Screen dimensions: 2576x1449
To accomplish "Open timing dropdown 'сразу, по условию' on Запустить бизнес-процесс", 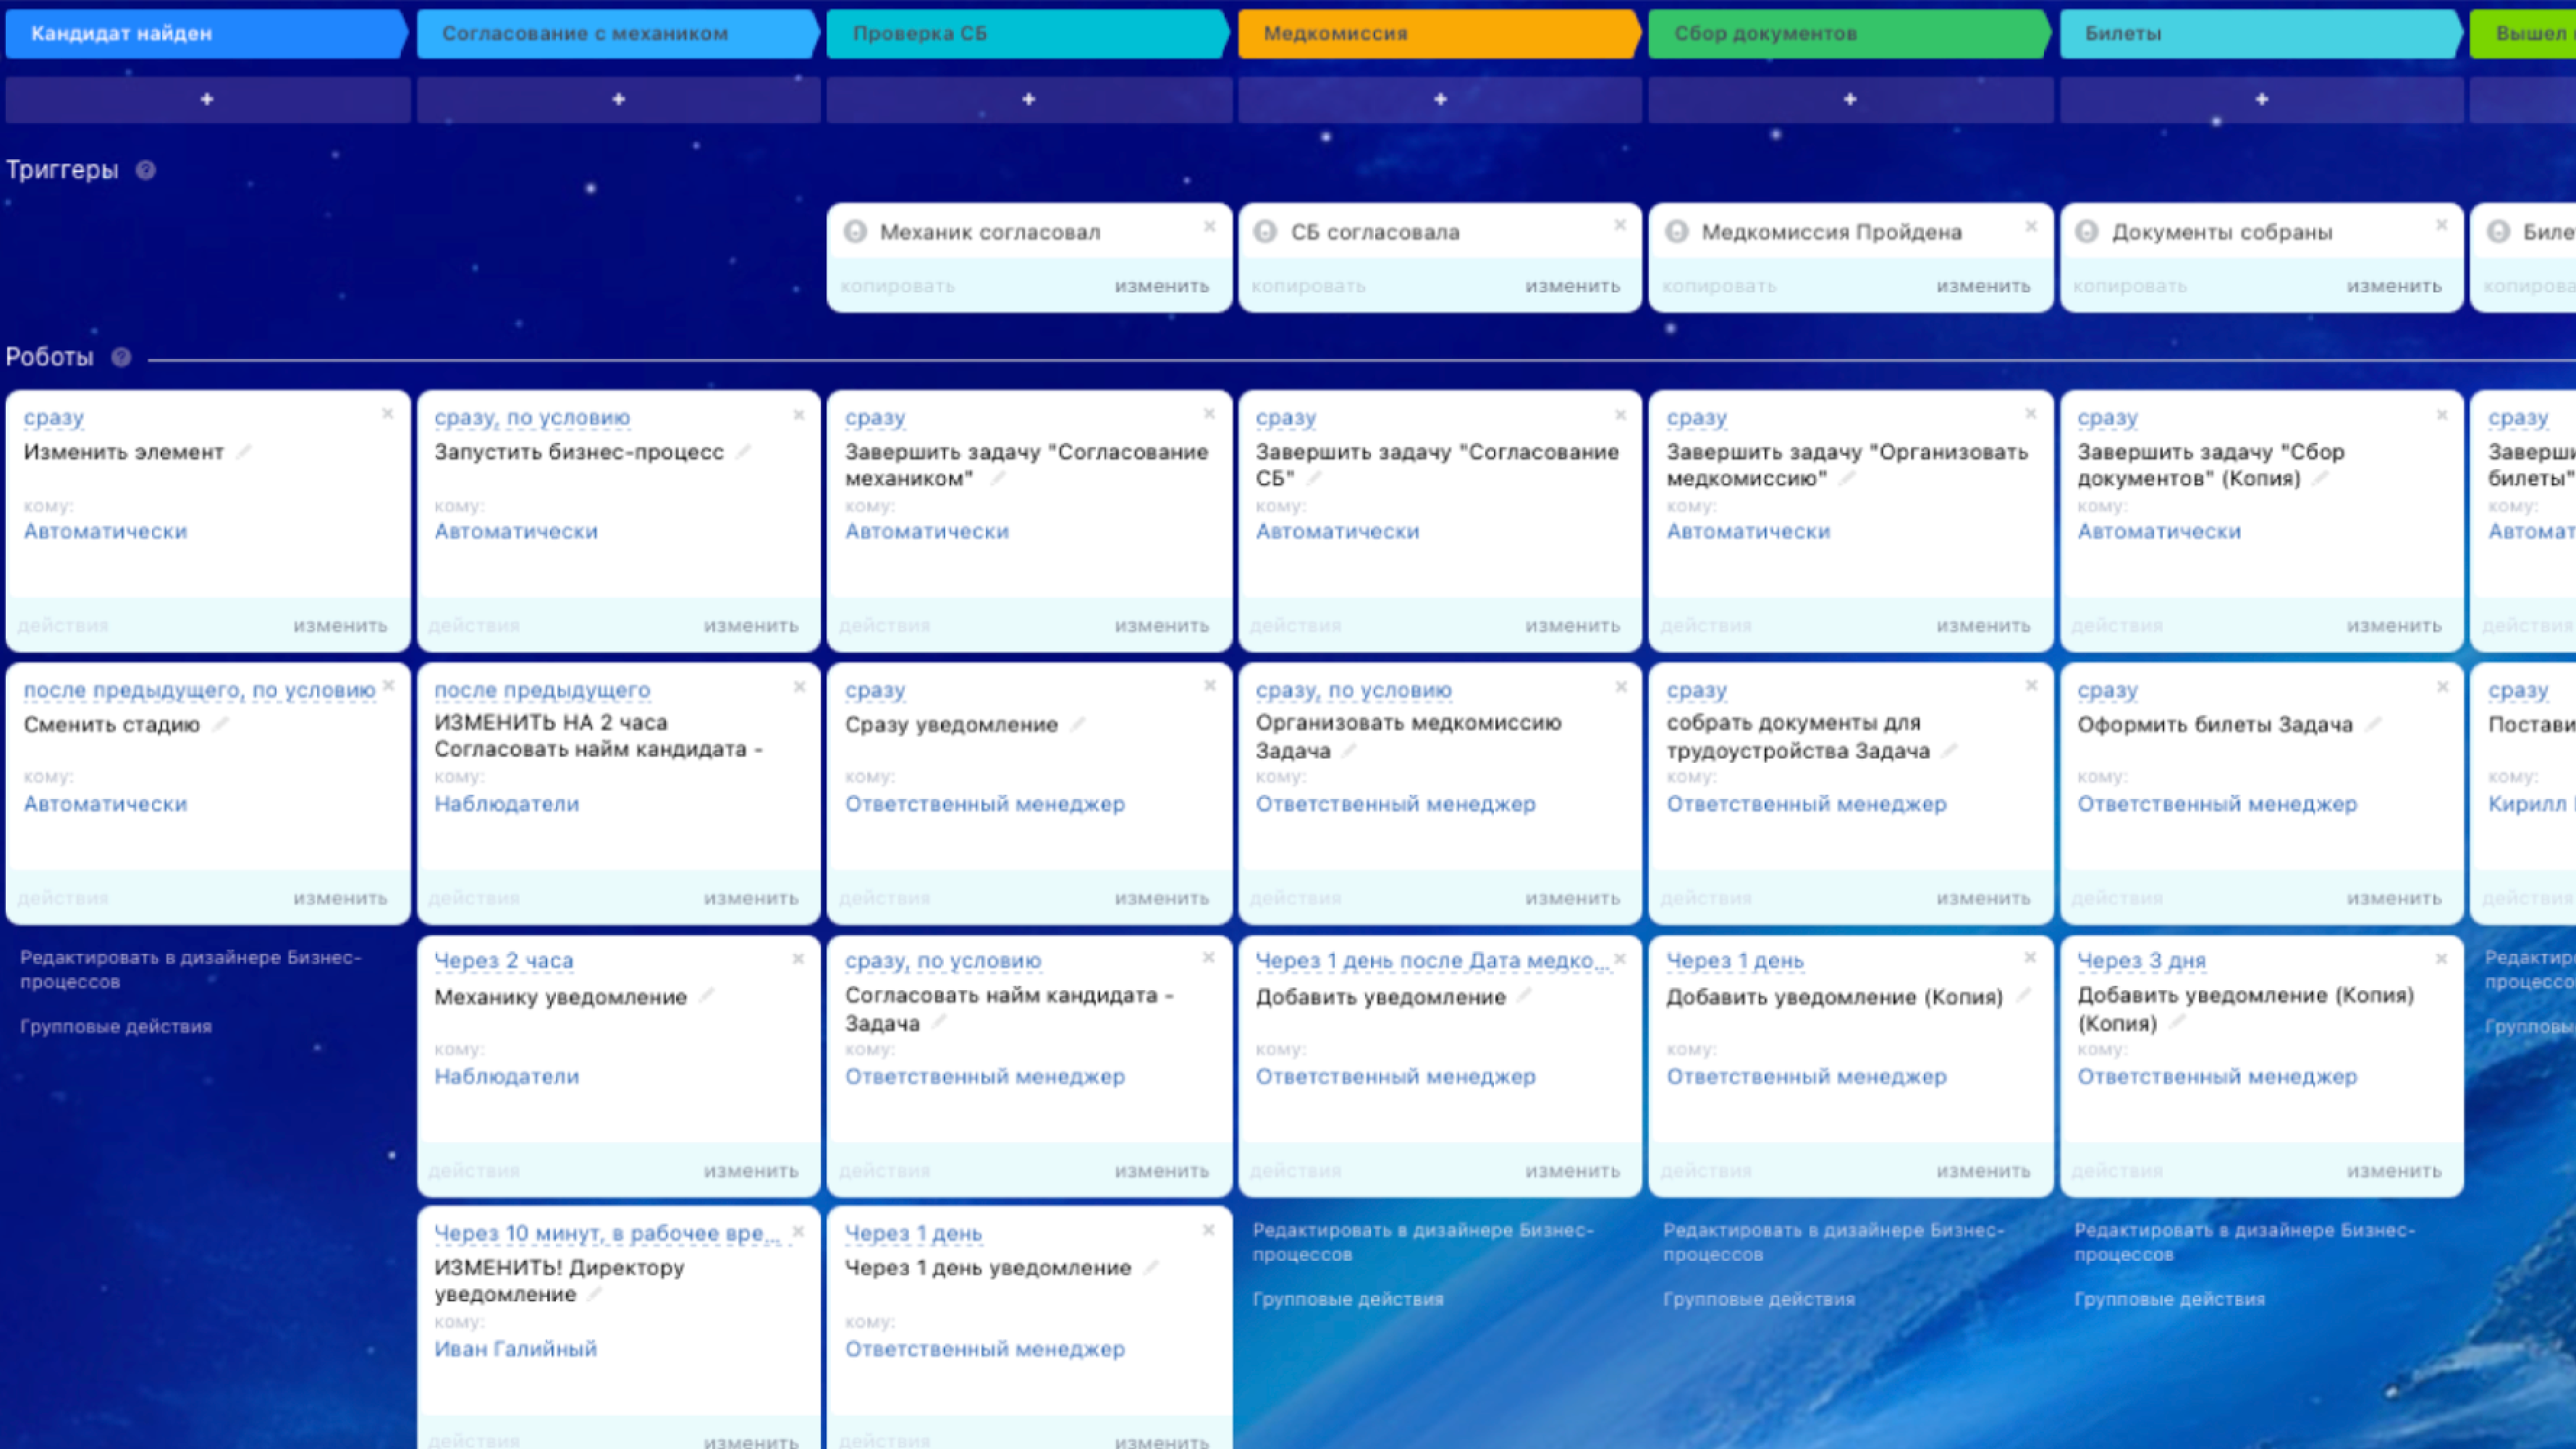I will pyautogui.click(x=532, y=418).
